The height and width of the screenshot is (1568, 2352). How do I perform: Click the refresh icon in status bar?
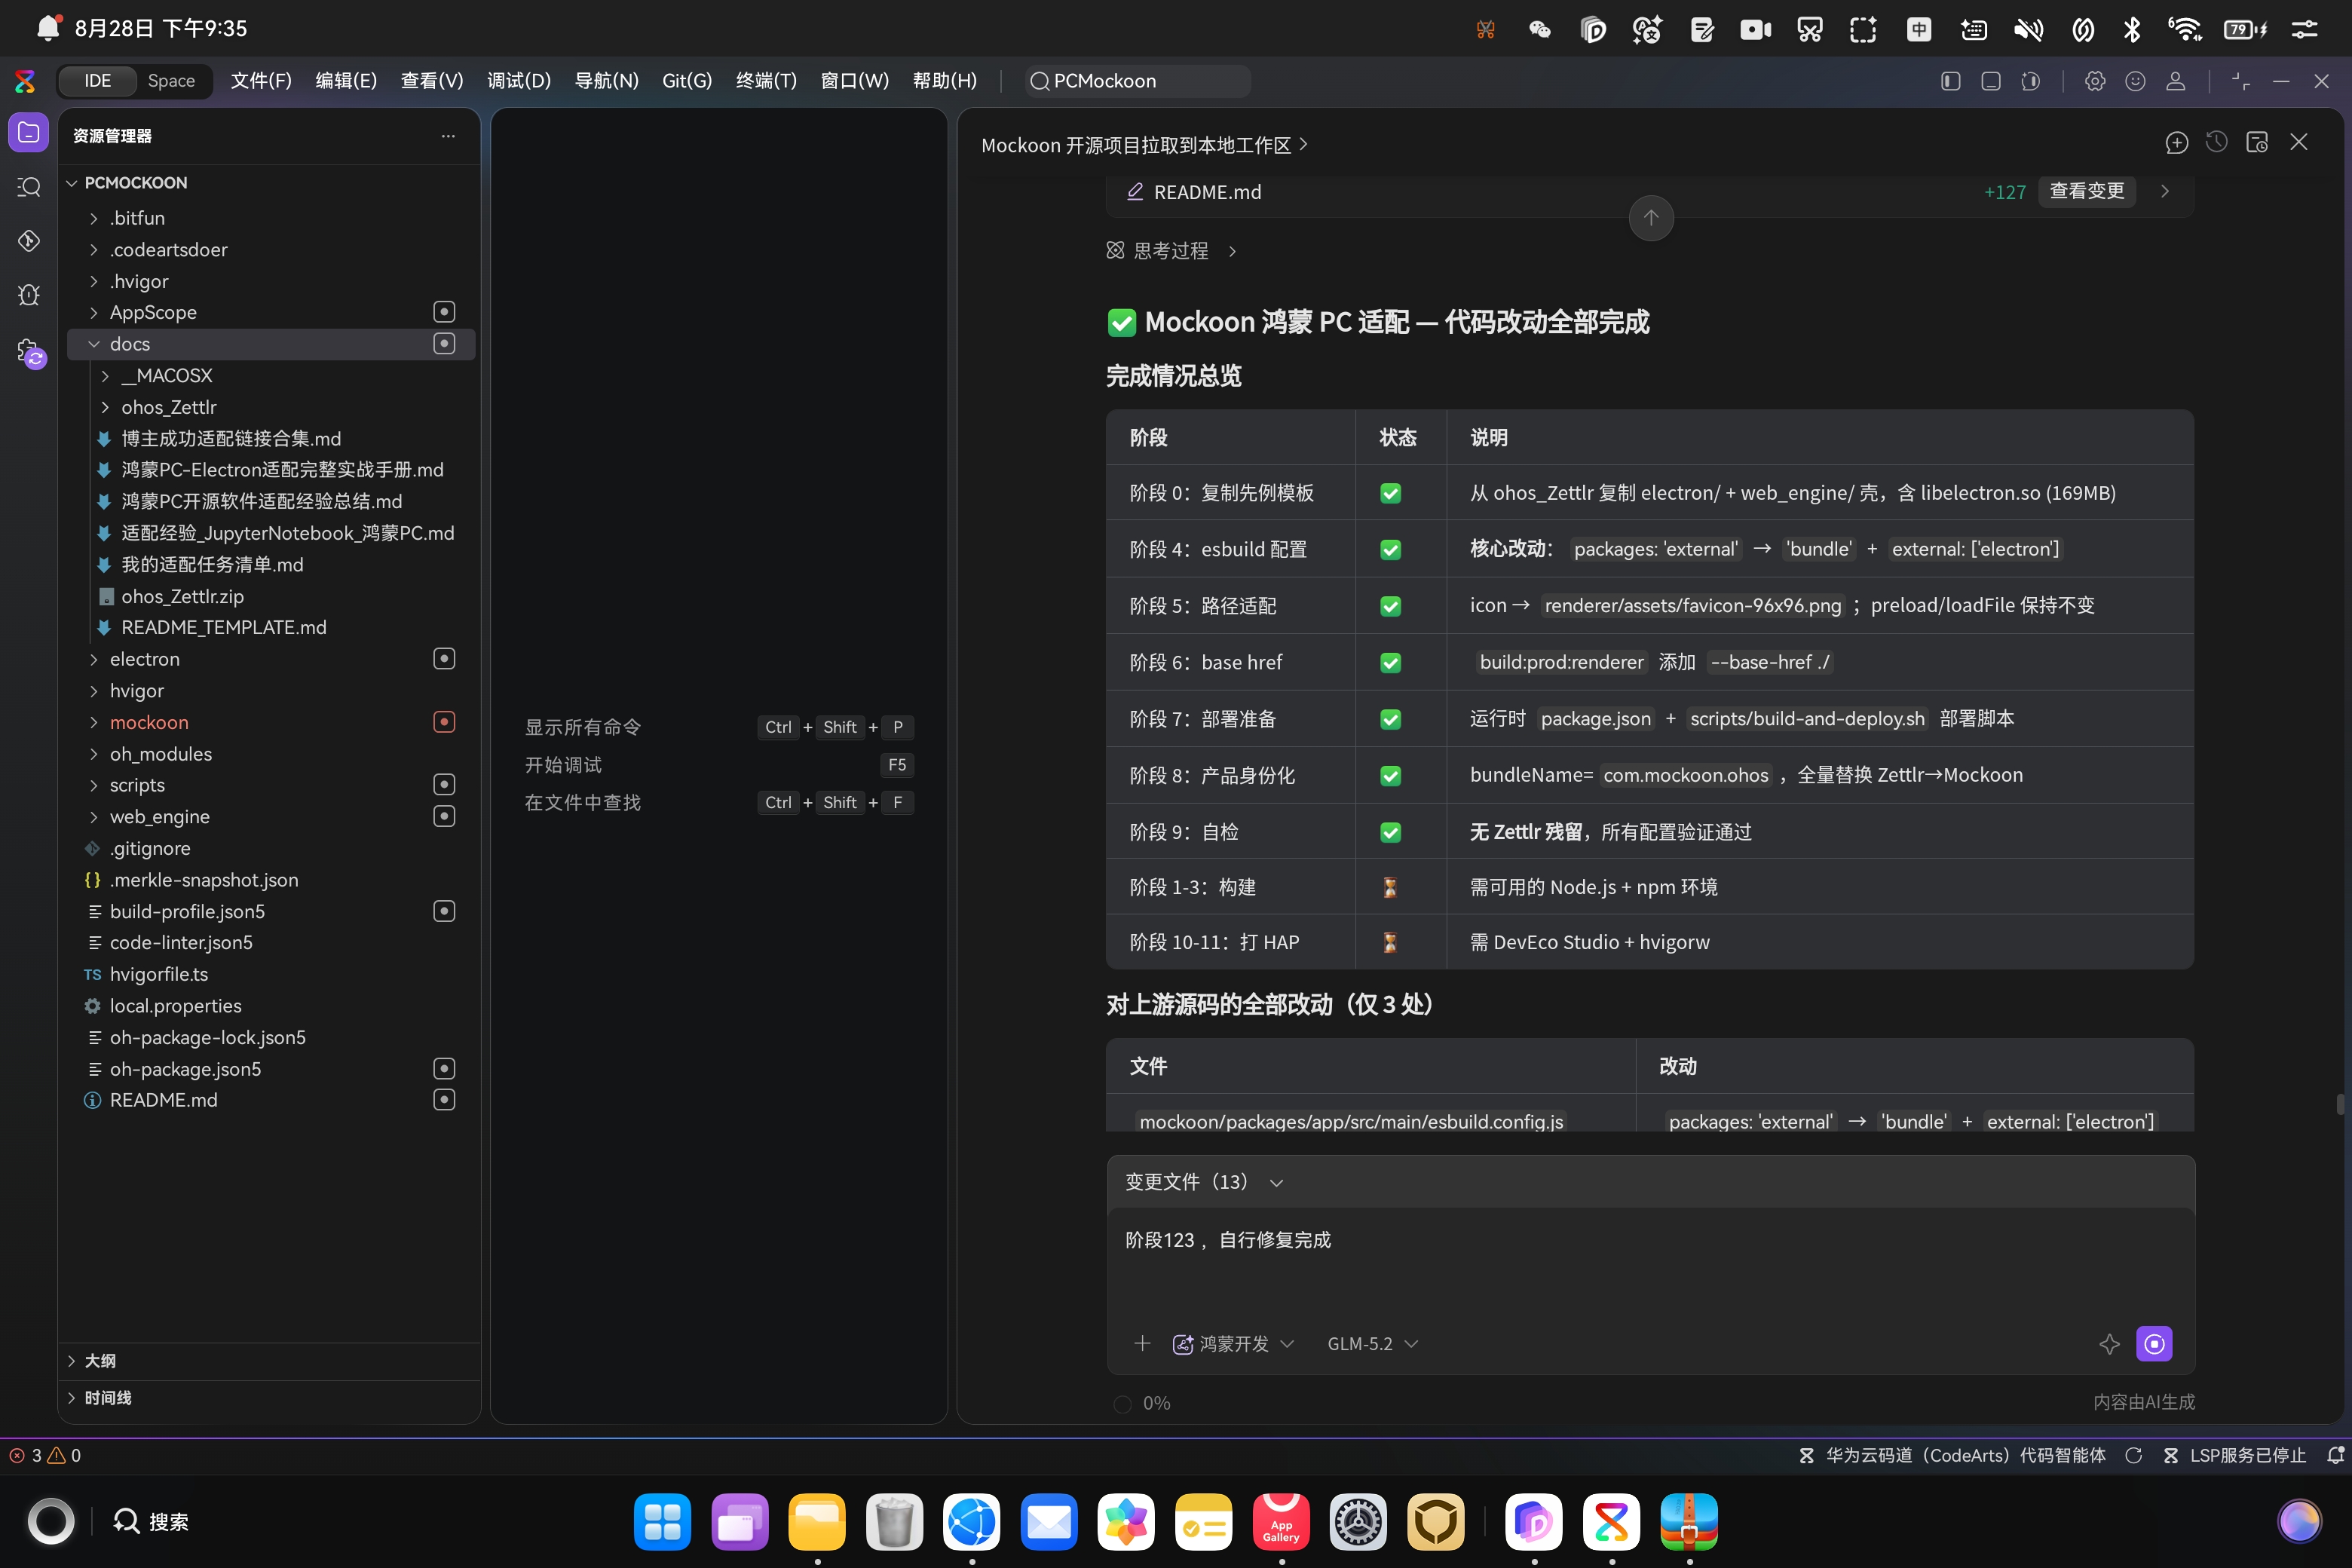pyautogui.click(x=2133, y=1455)
